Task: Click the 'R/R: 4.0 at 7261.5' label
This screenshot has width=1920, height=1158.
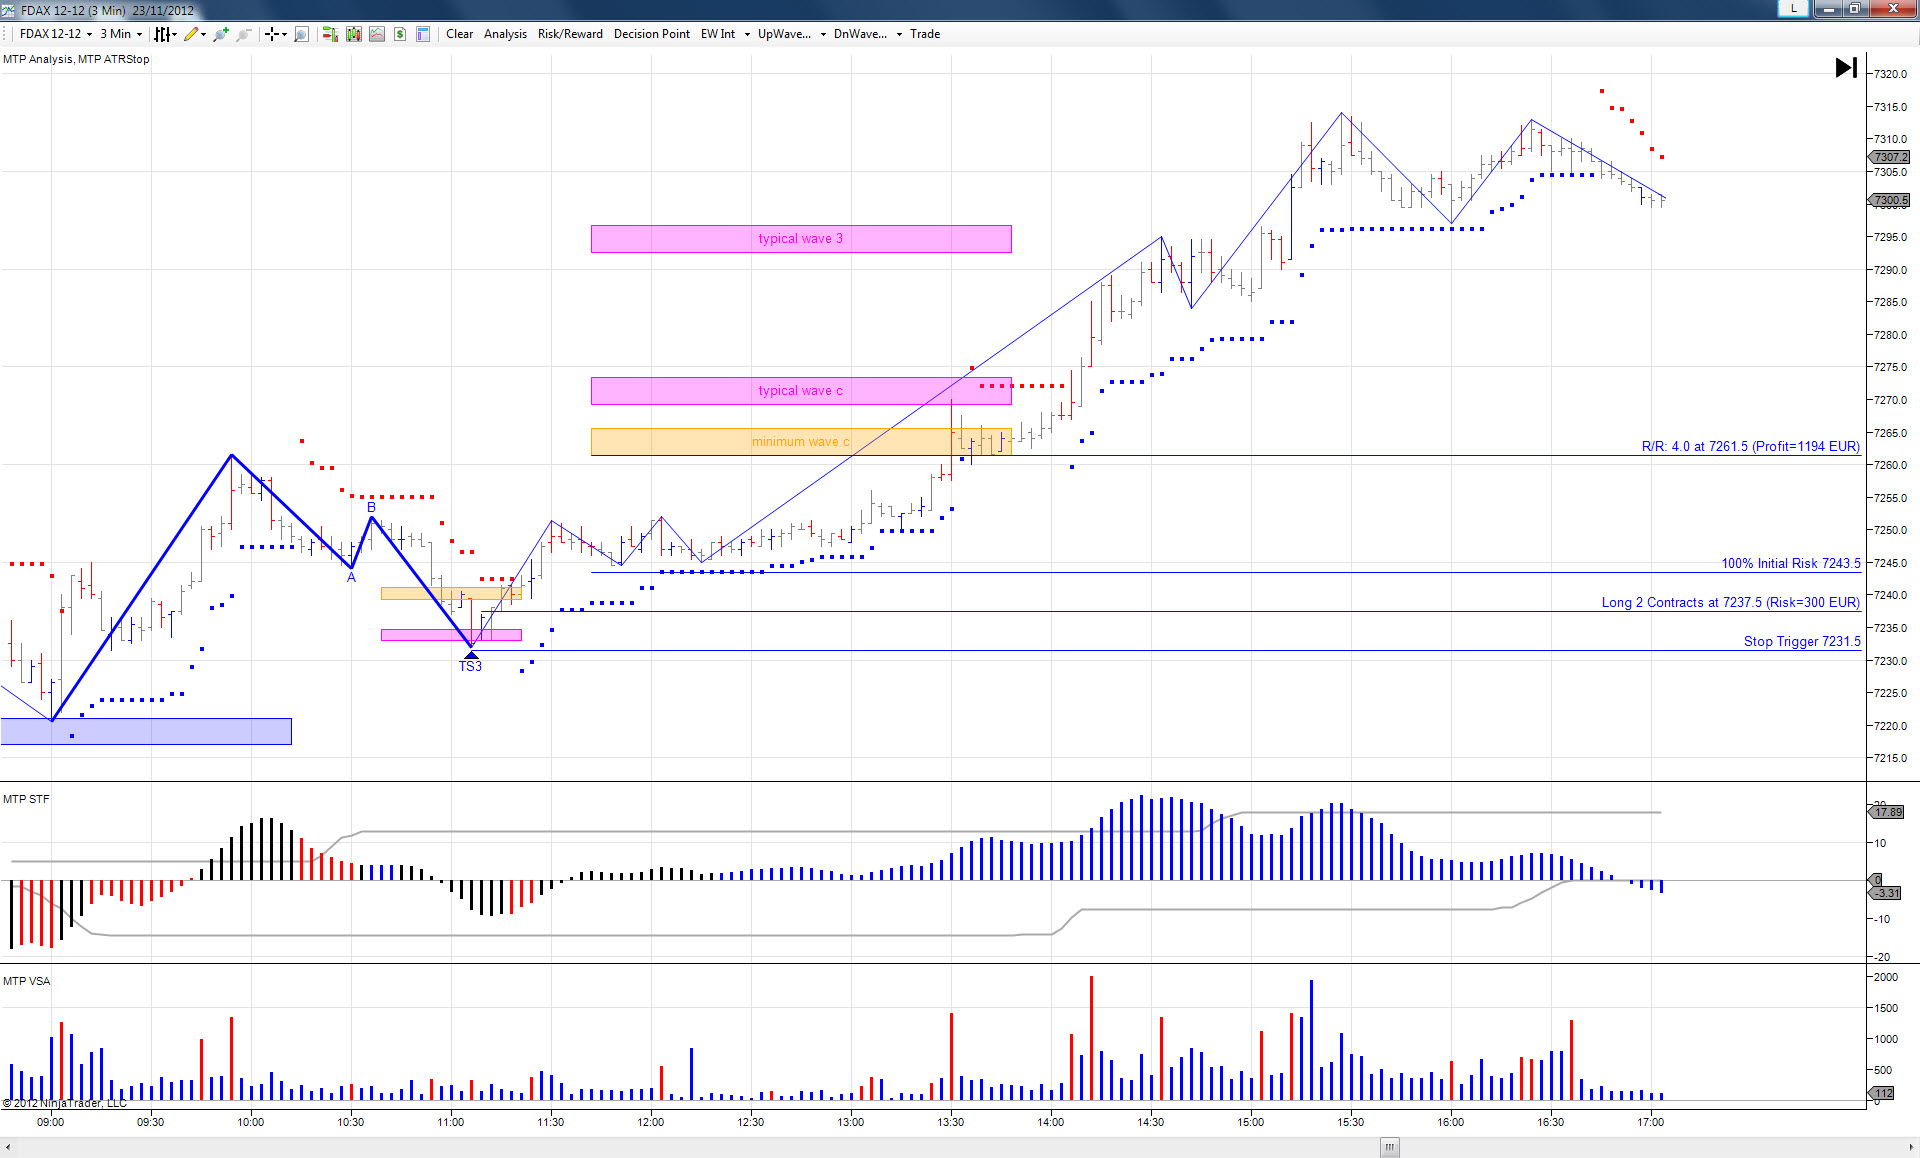Action: (x=1751, y=446)
